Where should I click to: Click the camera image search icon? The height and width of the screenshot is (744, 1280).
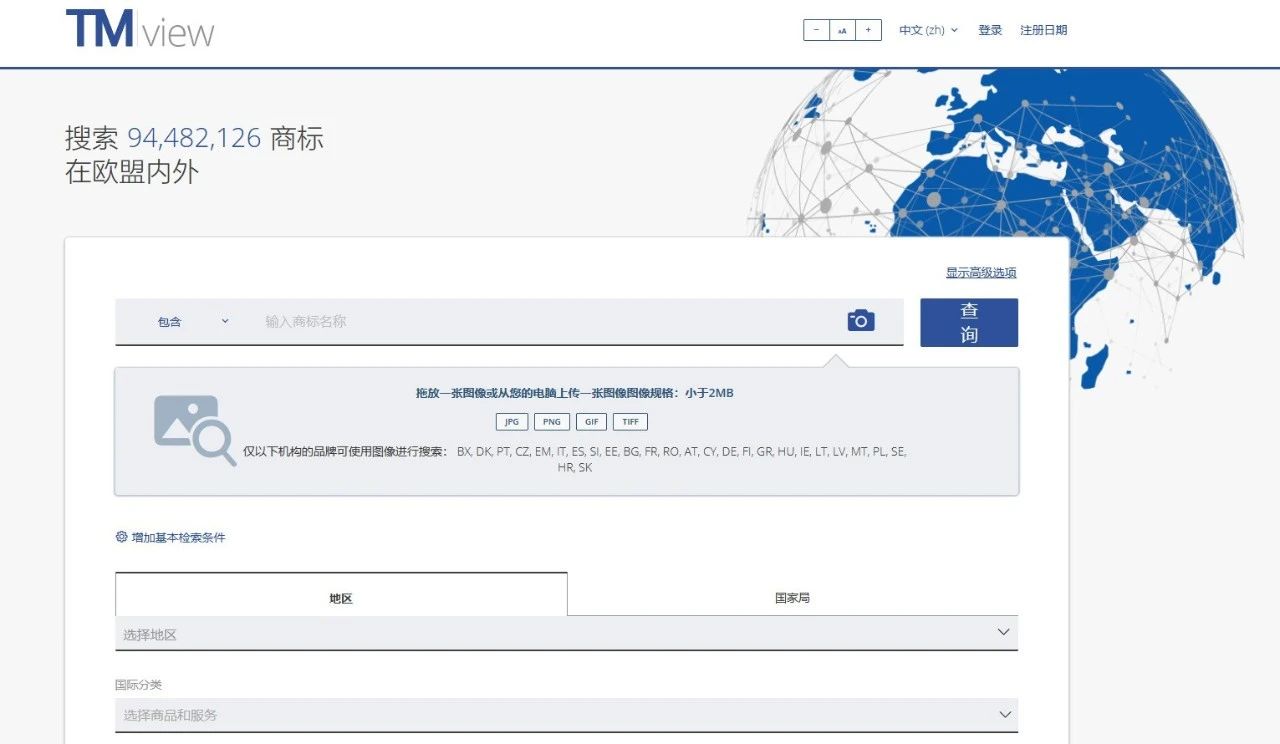pos(860,321)
